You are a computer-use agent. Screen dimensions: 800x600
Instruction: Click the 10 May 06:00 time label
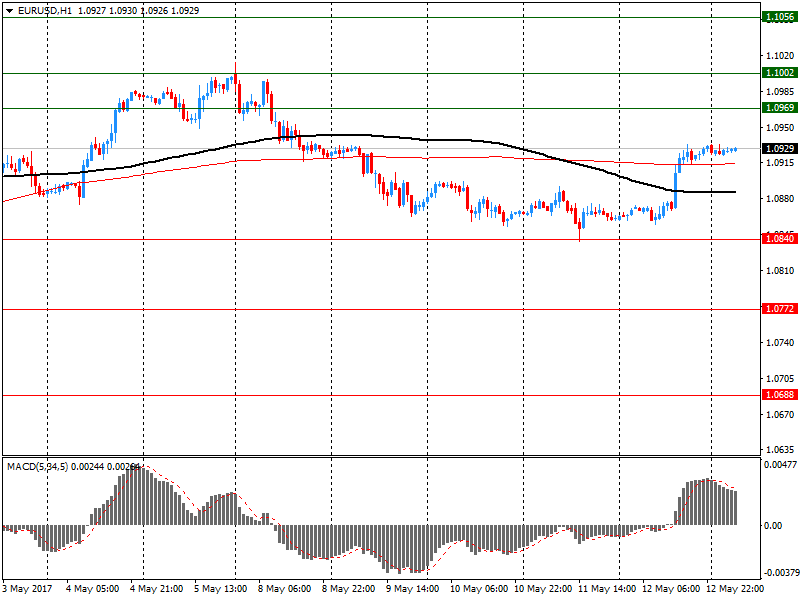point(479,589)
